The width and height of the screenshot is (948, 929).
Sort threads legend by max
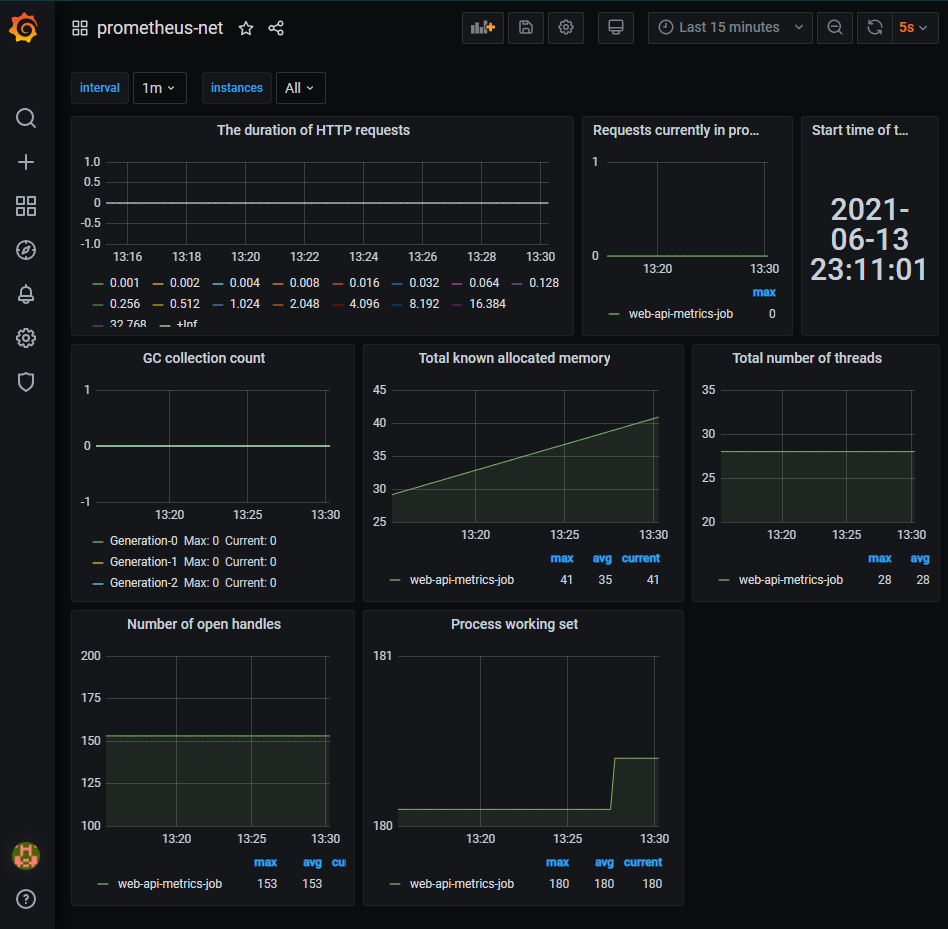click(x=880, y=558)
